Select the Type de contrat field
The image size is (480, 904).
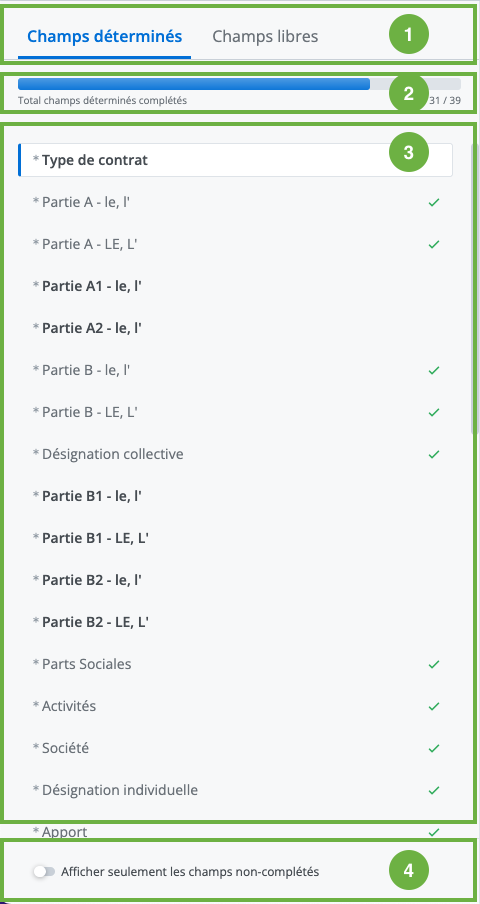coord(235,160)
